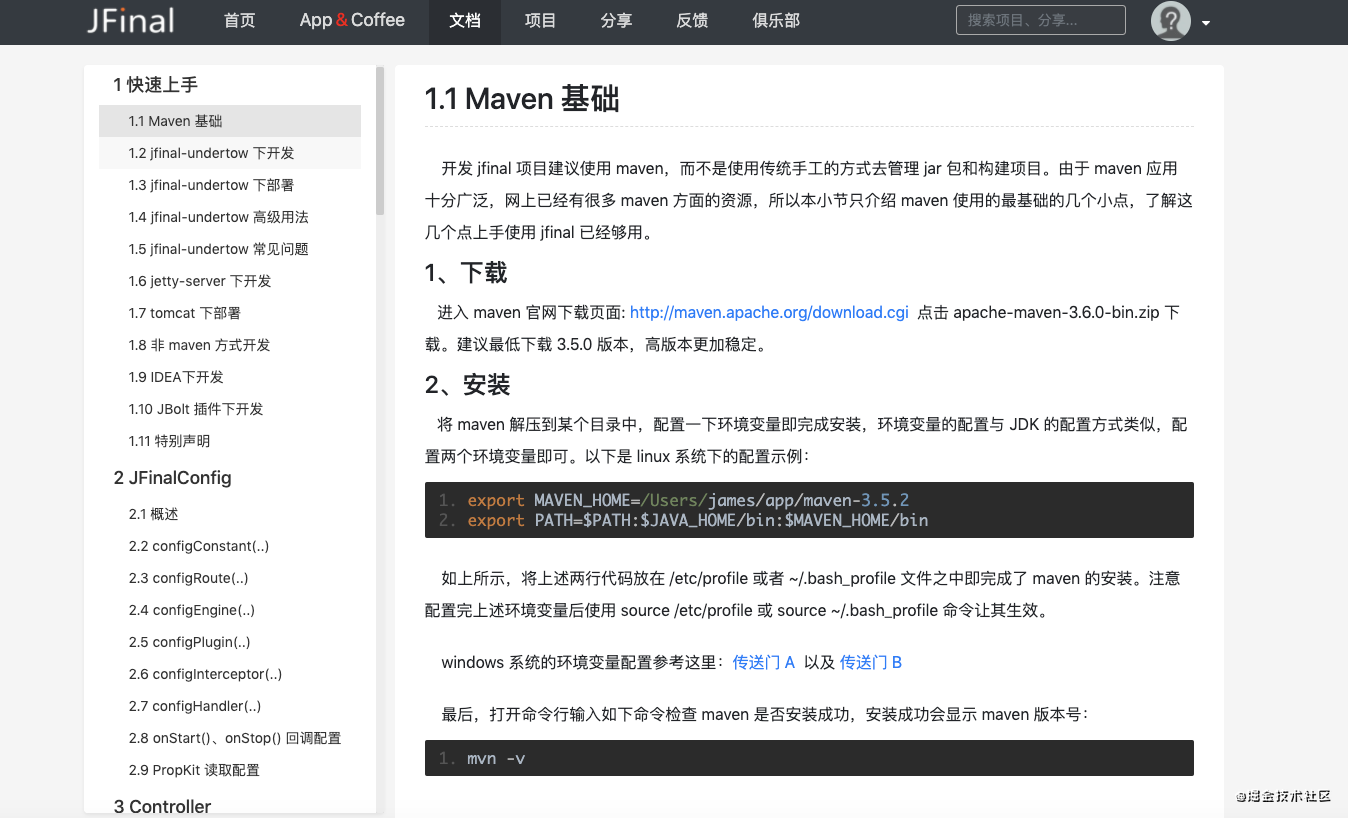Open the 分享 nav item
The height and width of the screenshot is (818, 1348).
point(617,21)
